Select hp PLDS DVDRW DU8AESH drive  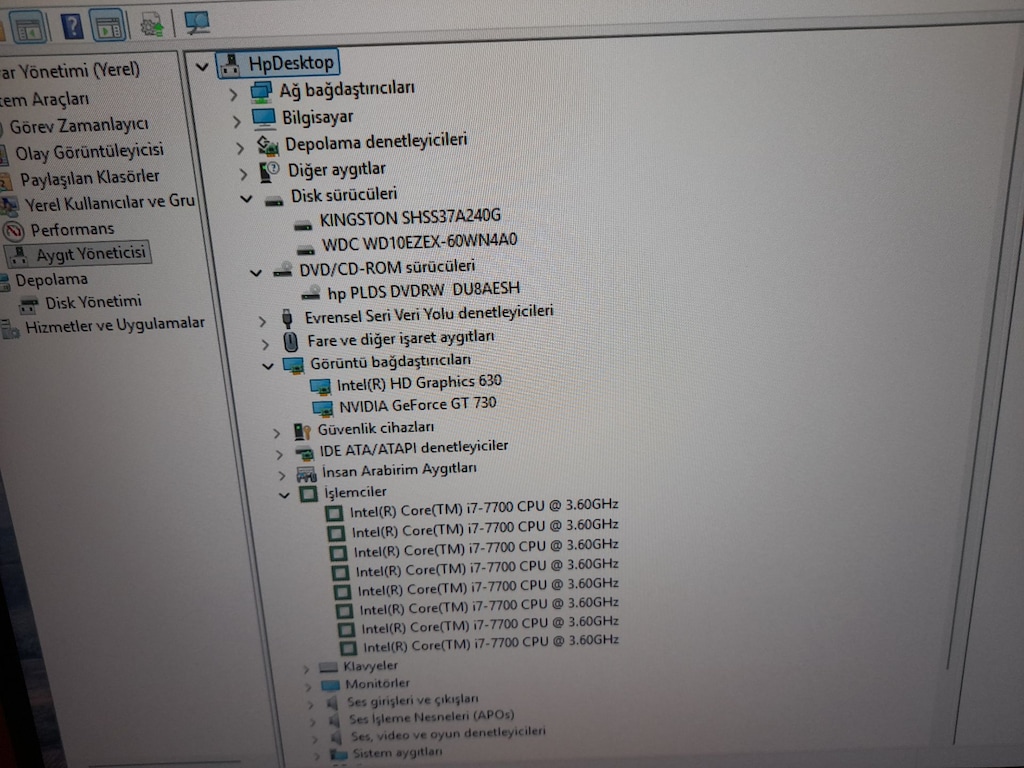coord(424,290)
